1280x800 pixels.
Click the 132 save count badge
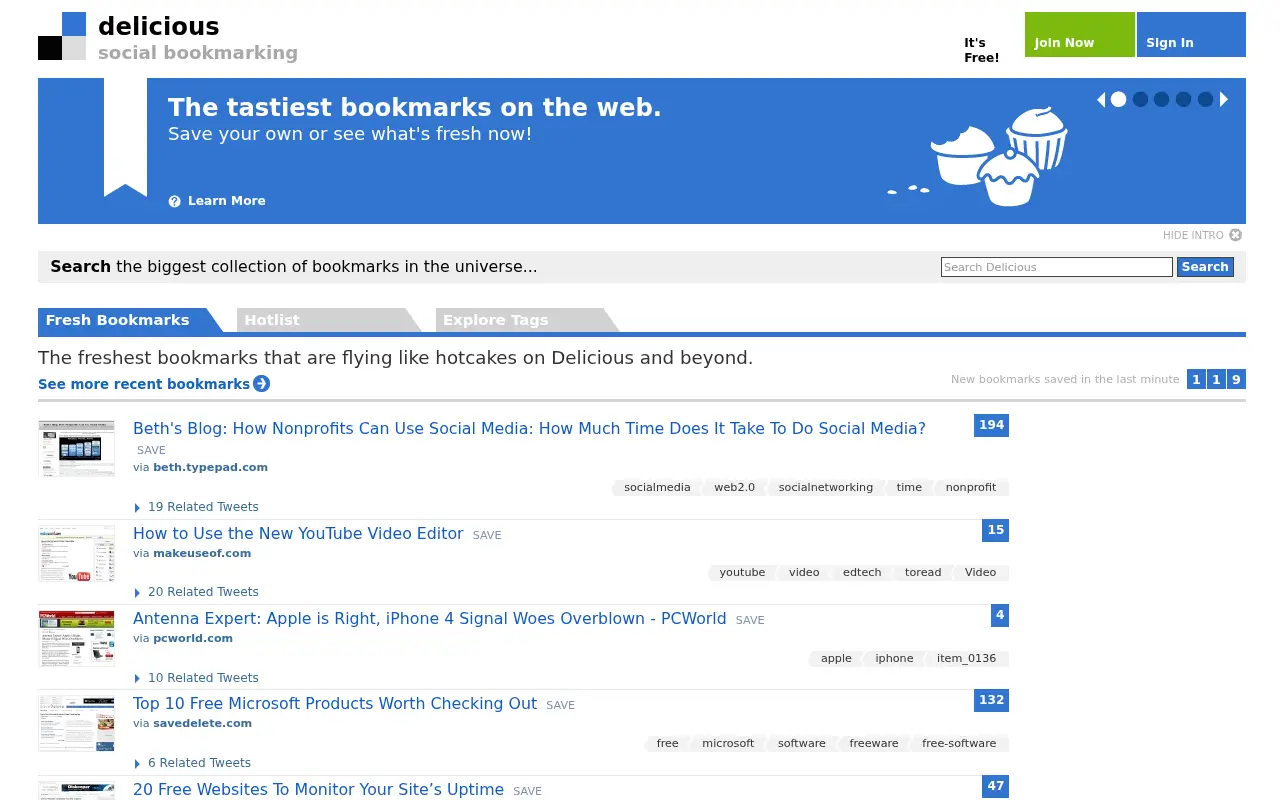991,700
